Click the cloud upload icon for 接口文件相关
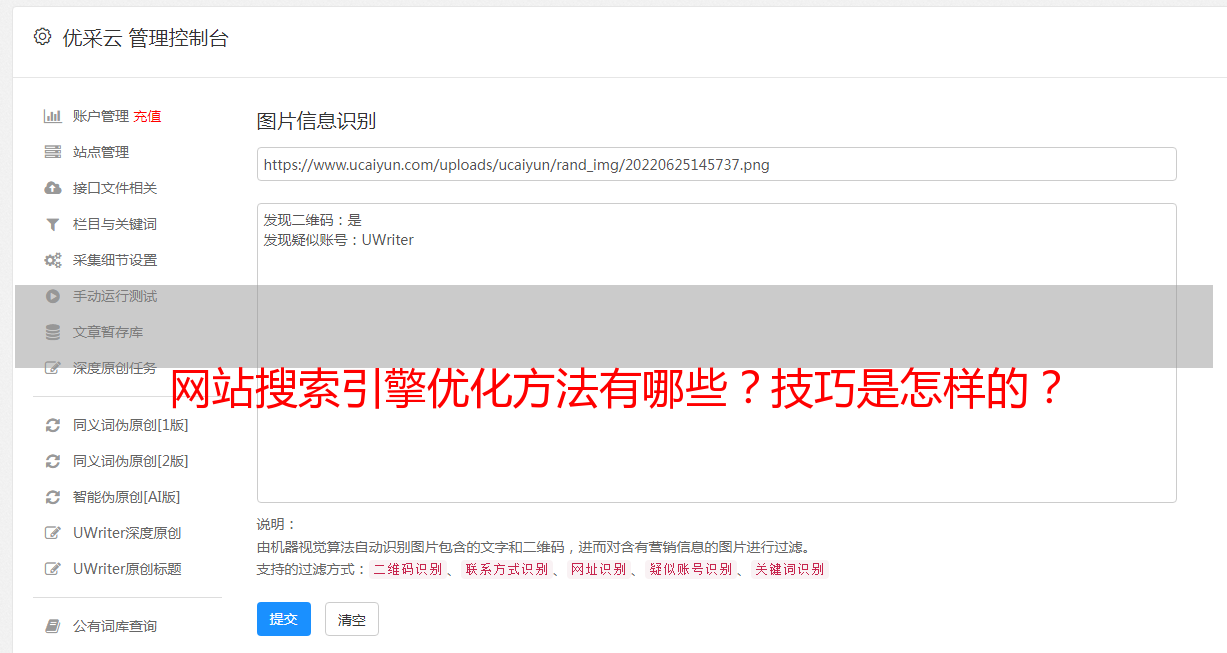Screen dimensions: 1227x653 coord(53,188)
